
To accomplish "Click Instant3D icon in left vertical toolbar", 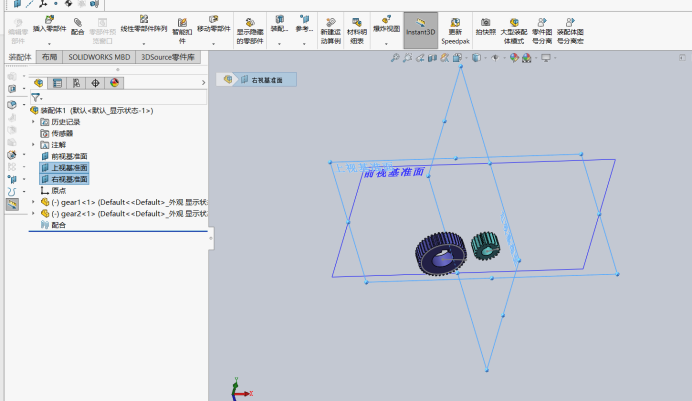I will point(12,205).
